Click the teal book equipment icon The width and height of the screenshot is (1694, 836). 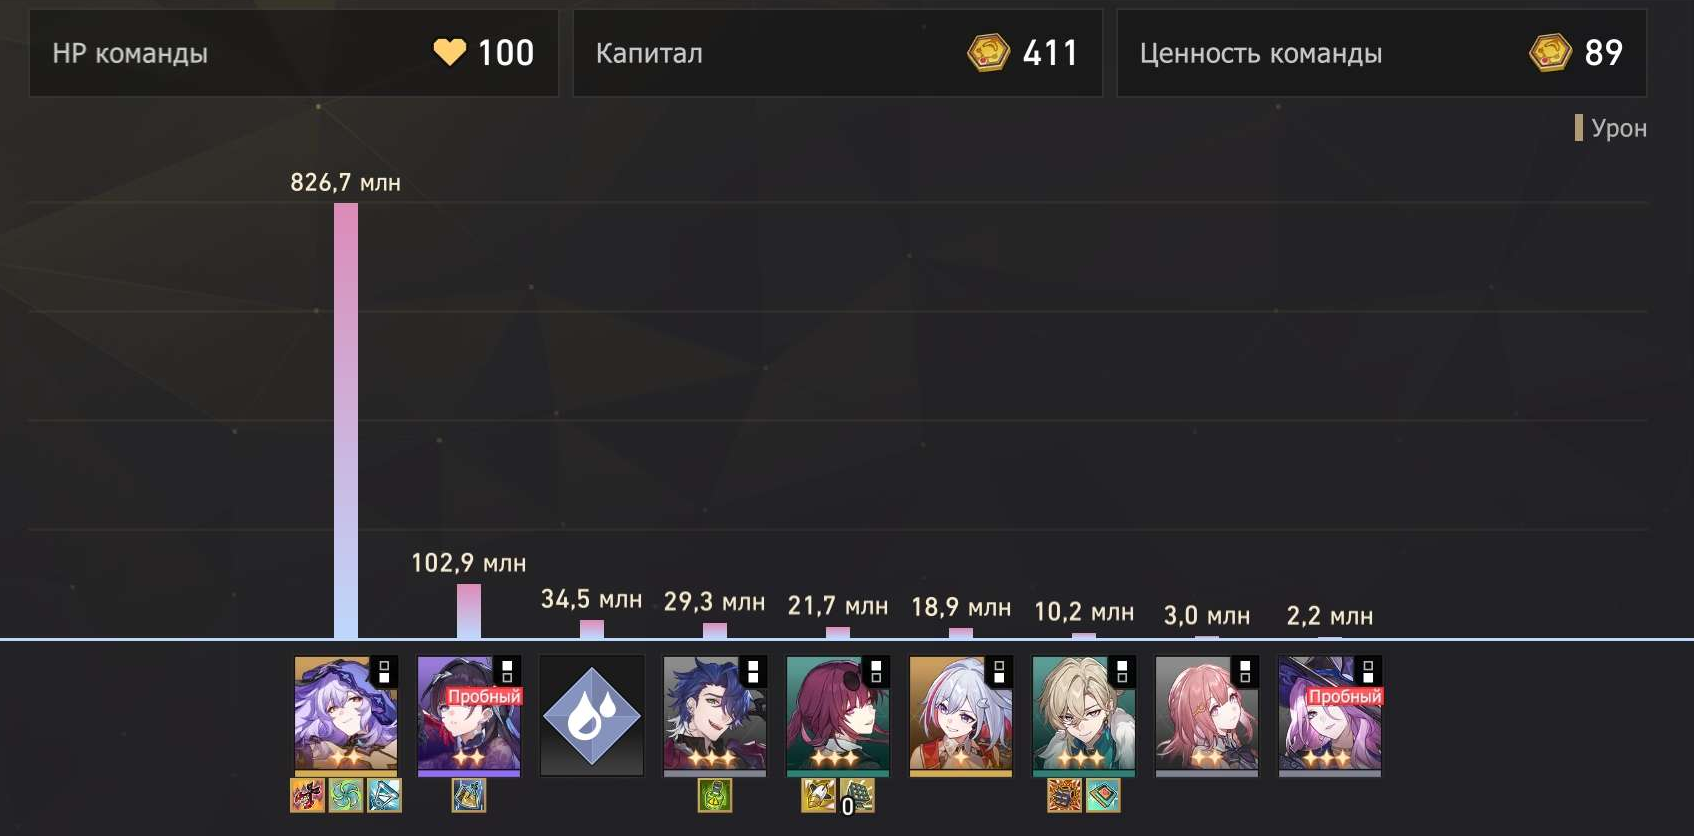click(1103, 796)
